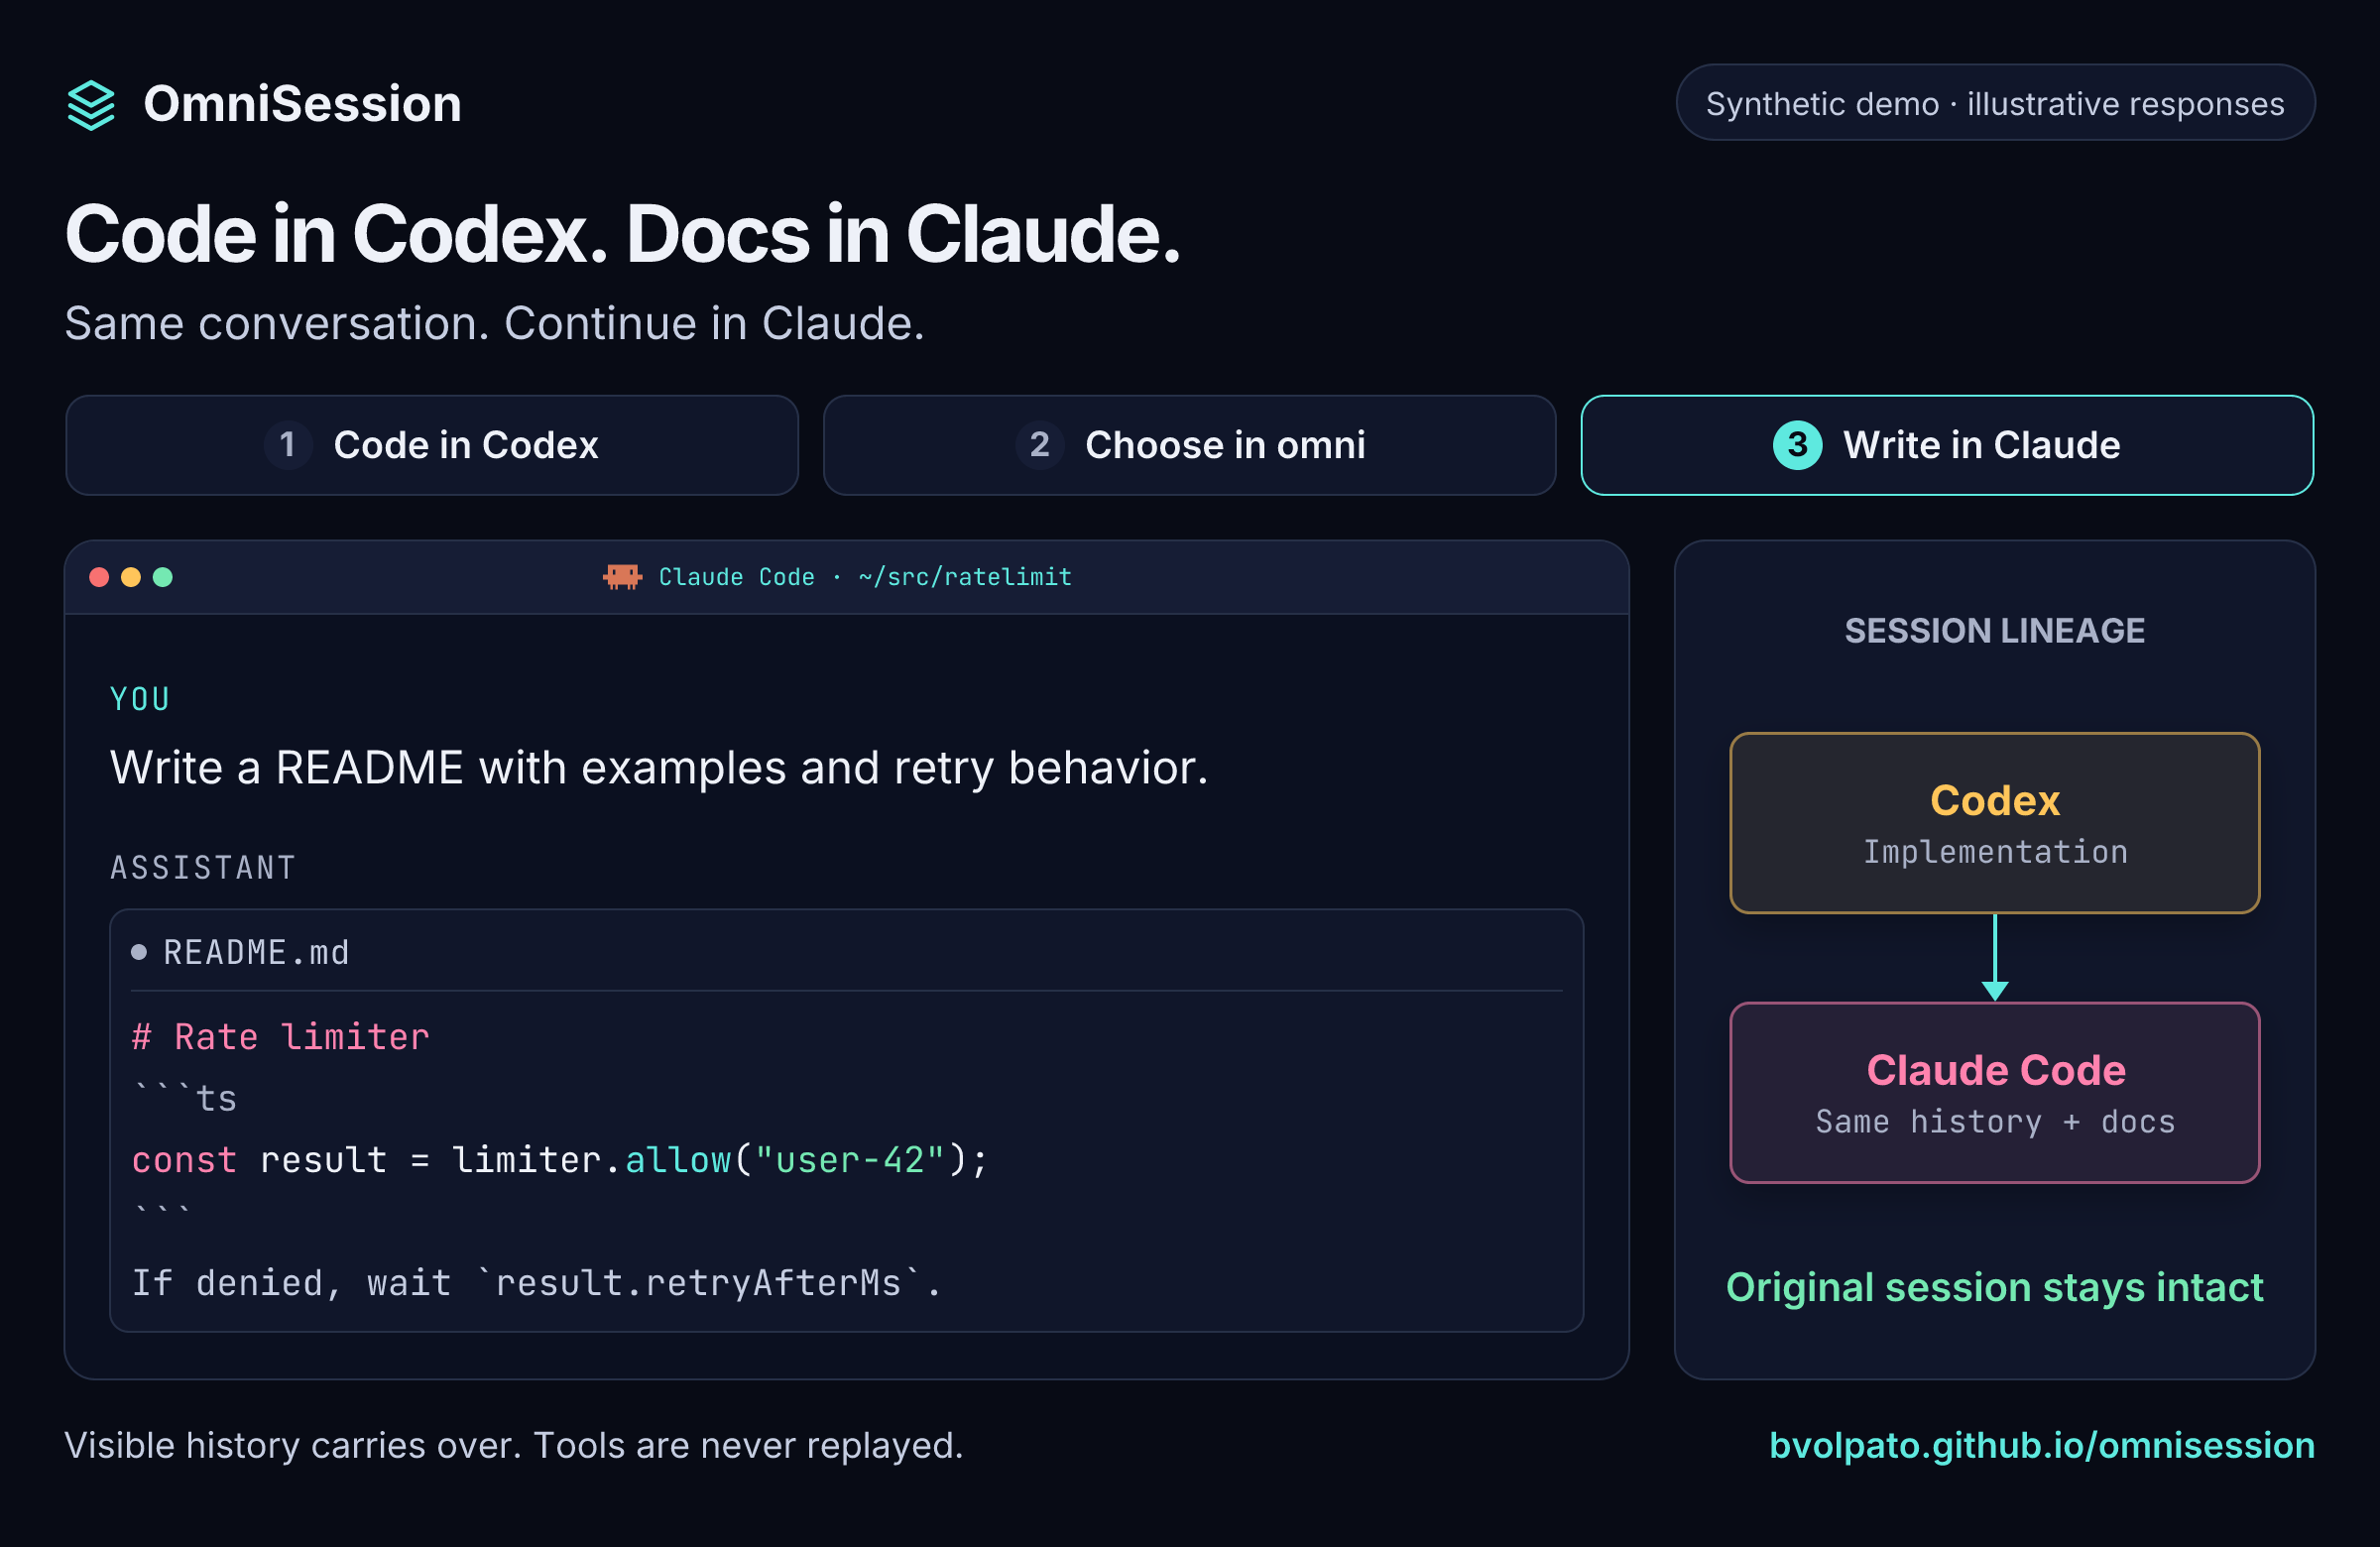Click the README.md file name
Image resolution: width=2380 pixels, height=1547 pixels.
[x=257, y=952]
